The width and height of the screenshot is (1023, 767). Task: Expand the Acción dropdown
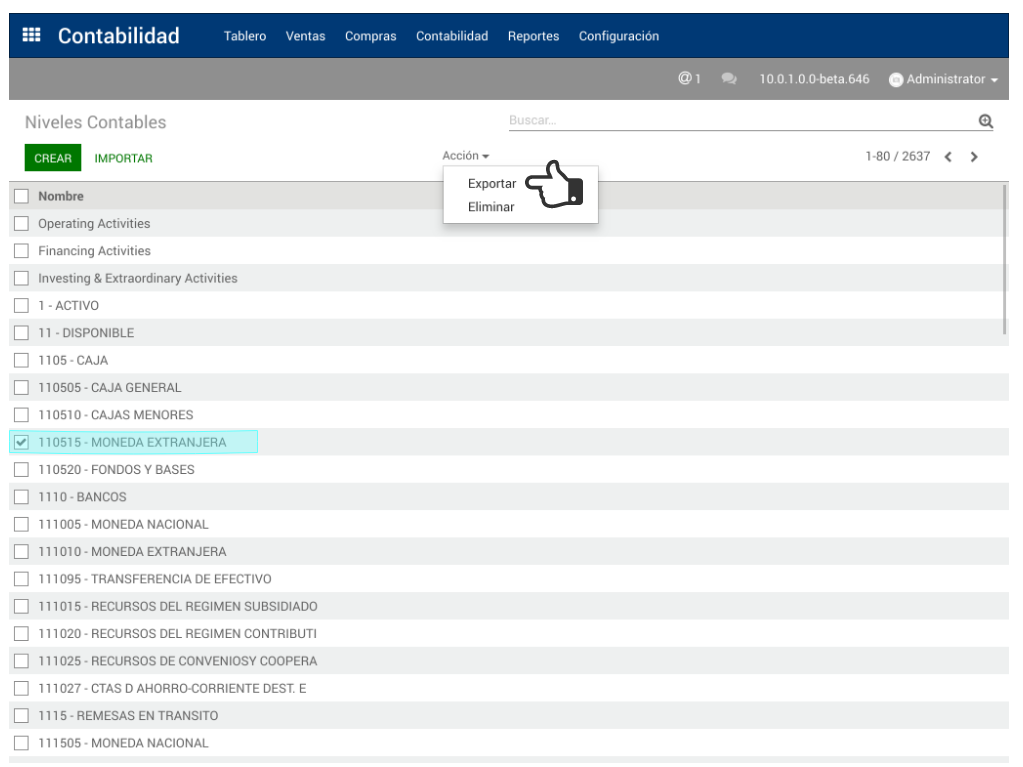(x=465, y=156)
